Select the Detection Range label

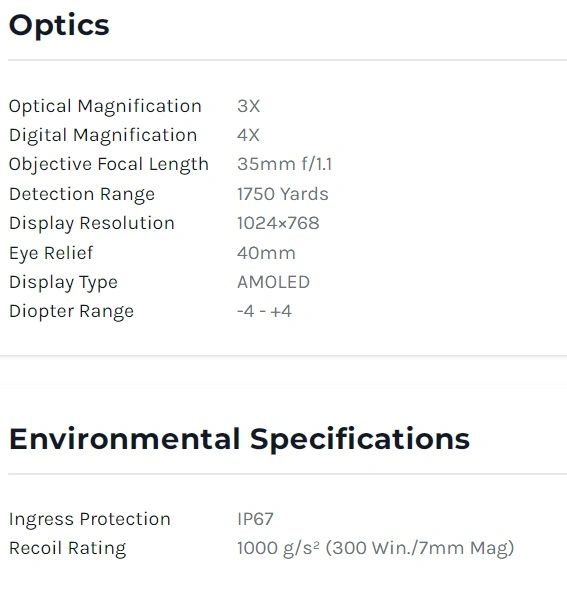[82, 195]
